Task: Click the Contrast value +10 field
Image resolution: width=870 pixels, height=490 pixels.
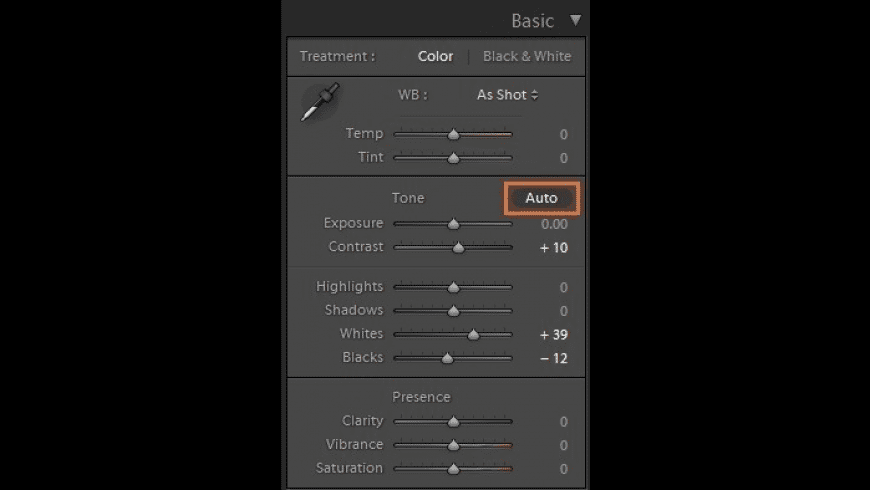Action: pos(553,247)
